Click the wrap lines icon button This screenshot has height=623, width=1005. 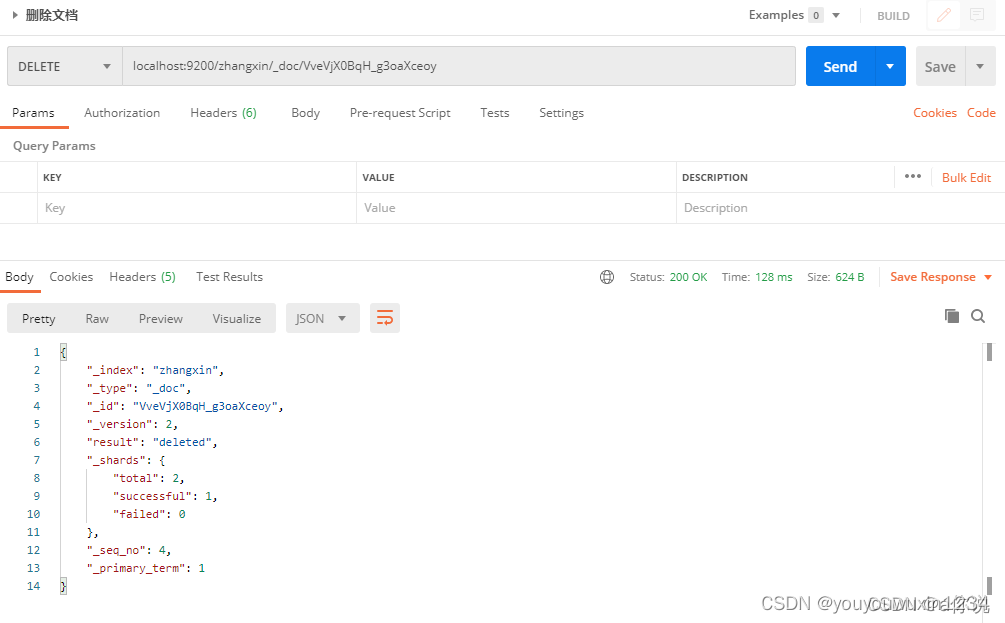385,318
